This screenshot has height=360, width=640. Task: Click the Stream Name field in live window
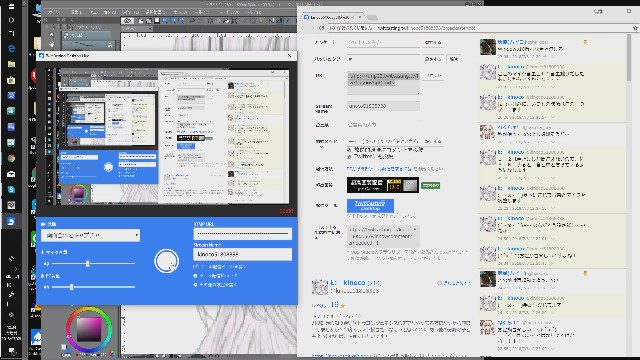pyautogui.click(x=242, y=254)
